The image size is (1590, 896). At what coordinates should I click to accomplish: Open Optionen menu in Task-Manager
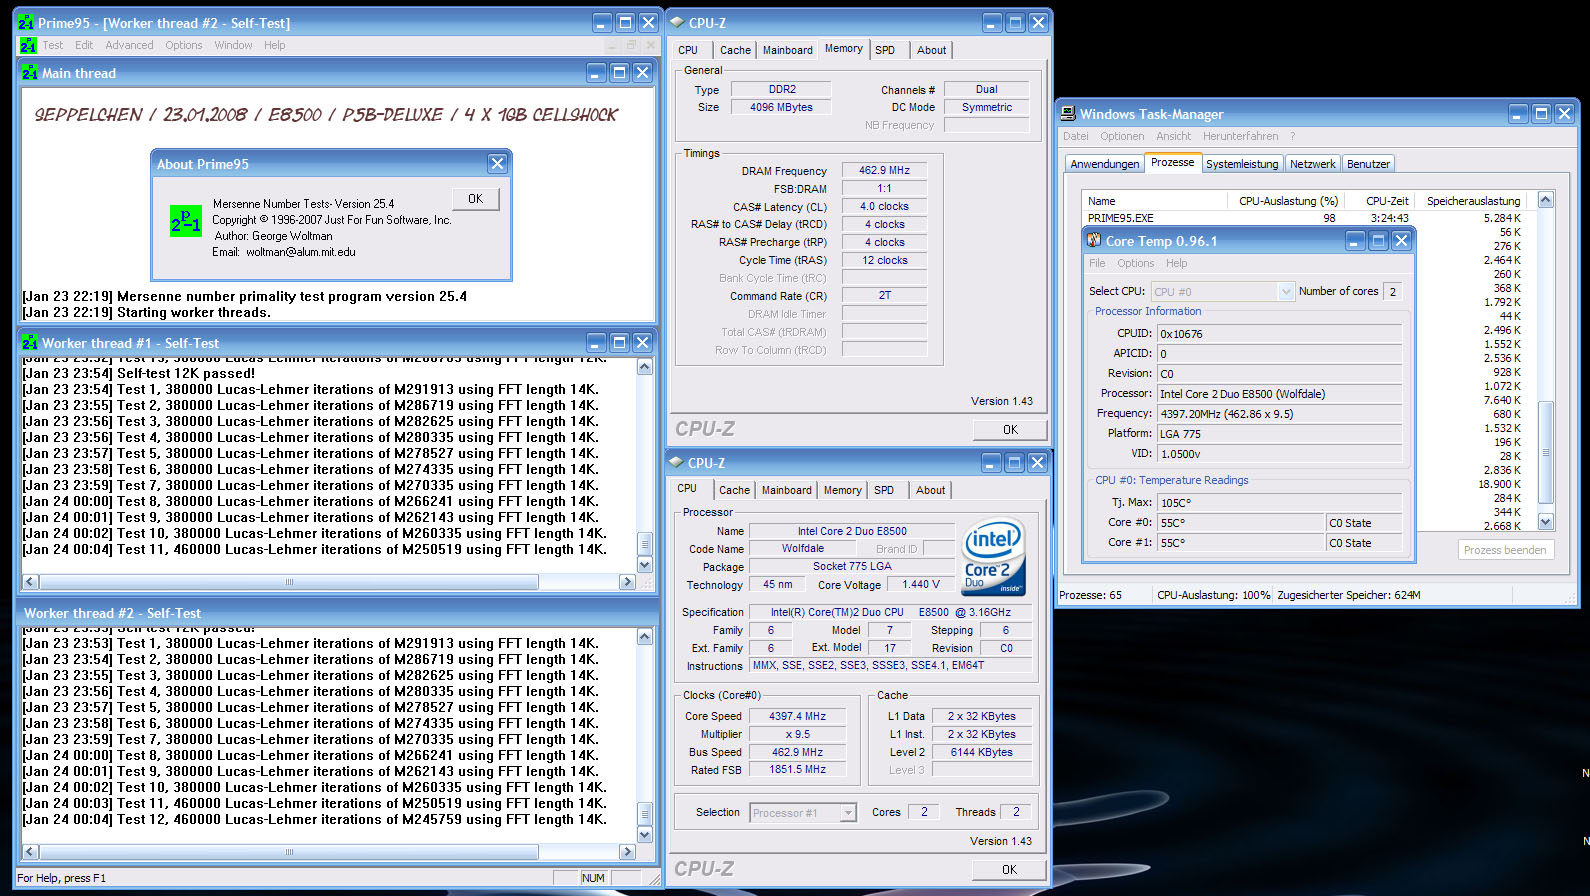[x=1122, y=136]
